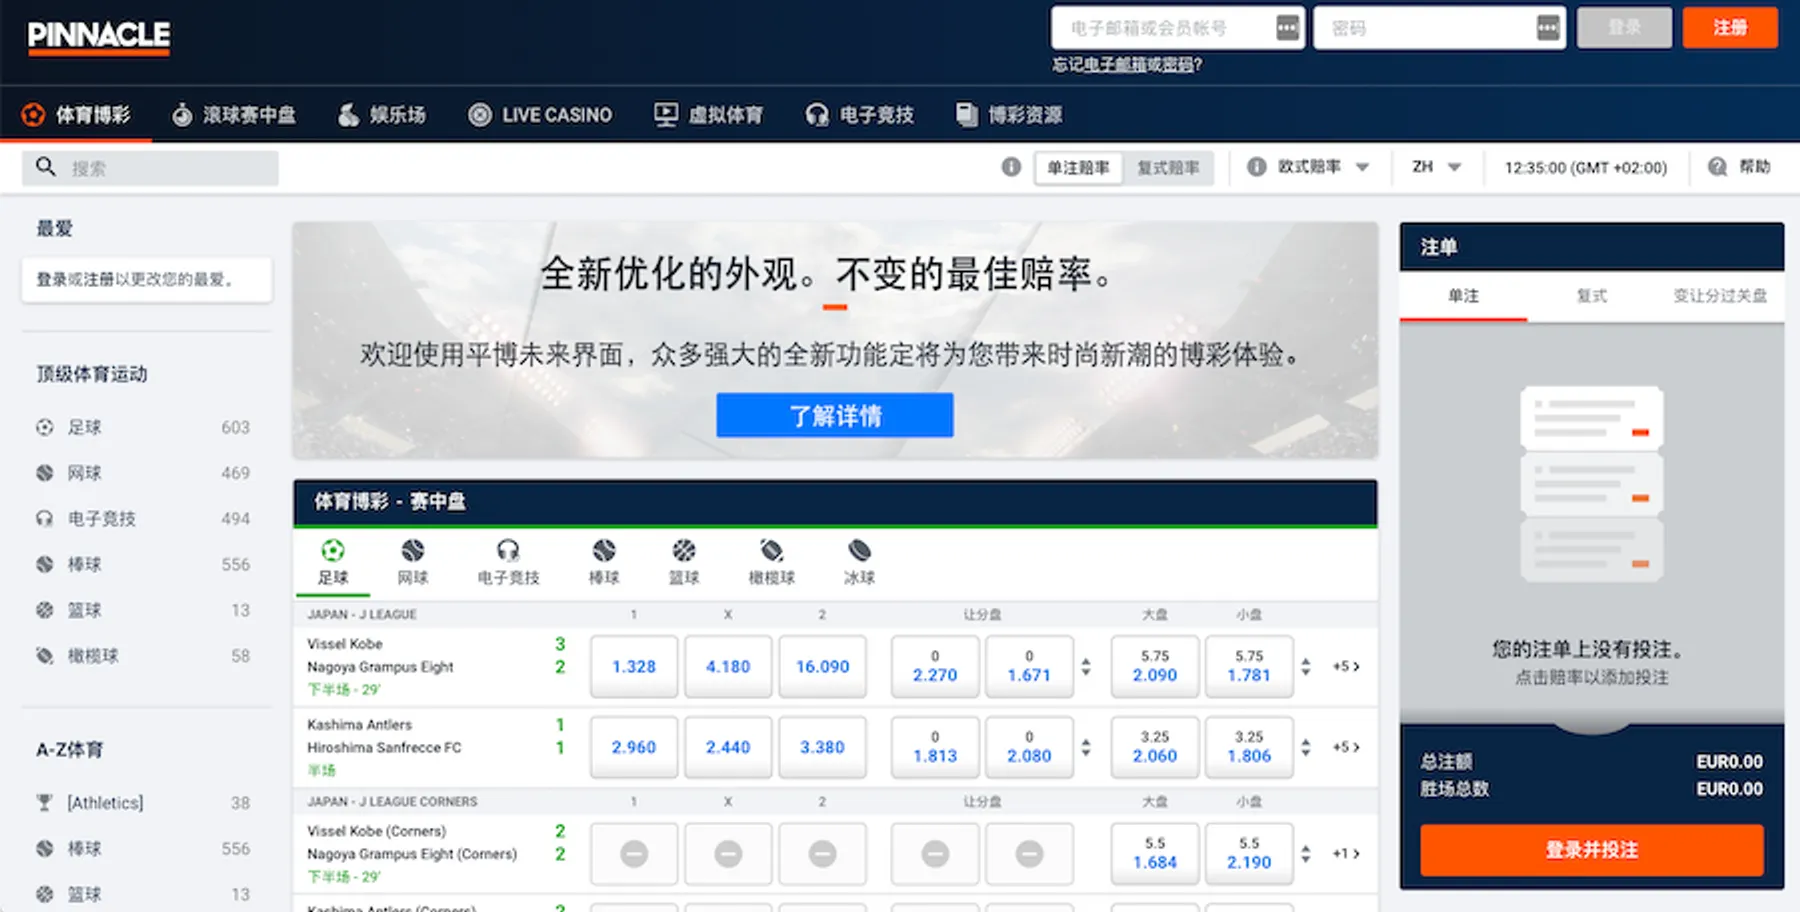Viewport: 1800px width, 912px height.
Task: Open 虚拟体育 virtual sports nav item
Action: coord(708,115)
